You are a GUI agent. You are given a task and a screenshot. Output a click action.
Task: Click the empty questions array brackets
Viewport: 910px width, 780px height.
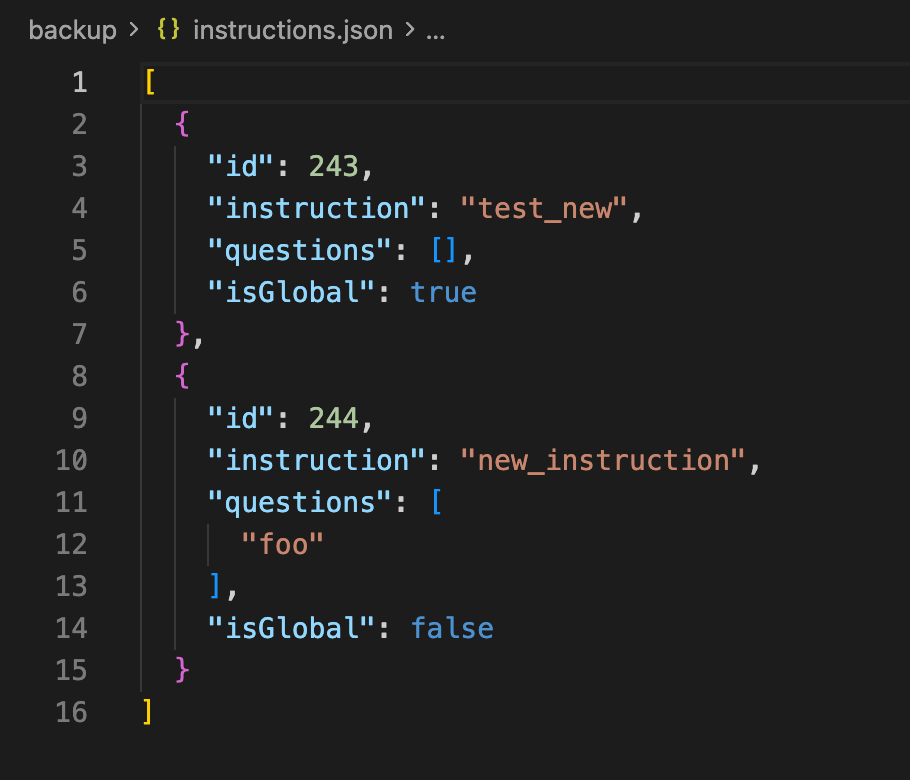(x=443, y=250)
